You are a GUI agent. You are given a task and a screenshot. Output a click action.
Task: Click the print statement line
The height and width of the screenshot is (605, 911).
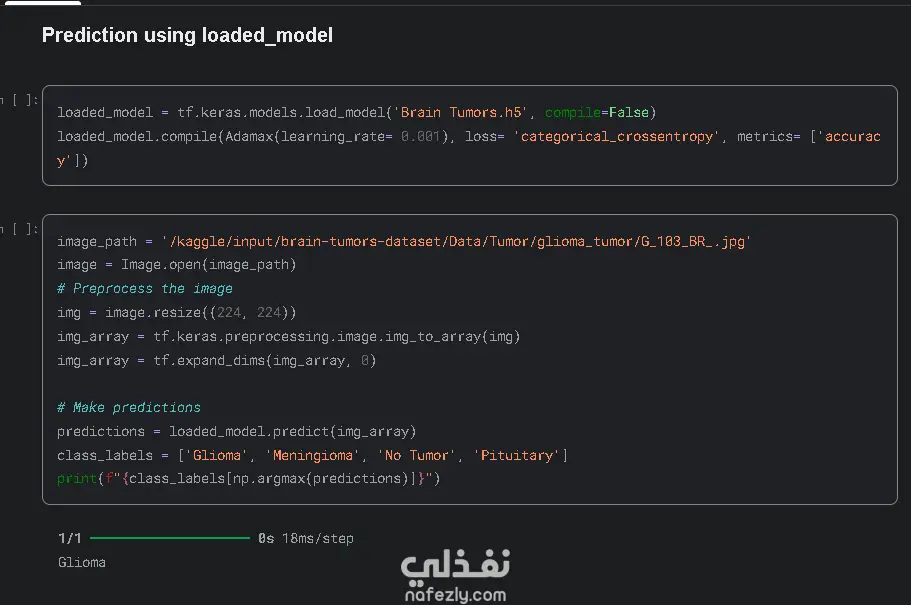(248, 480)
